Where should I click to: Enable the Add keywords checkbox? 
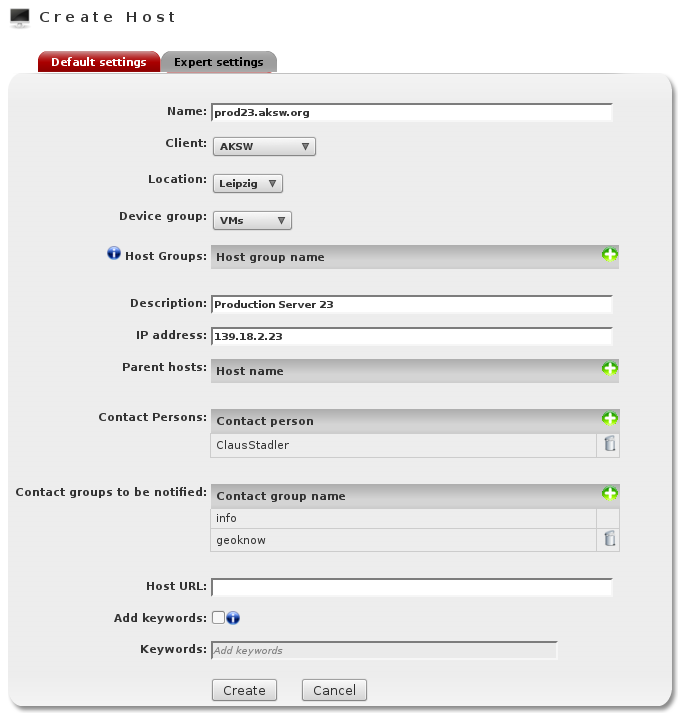tap(218, 618)
